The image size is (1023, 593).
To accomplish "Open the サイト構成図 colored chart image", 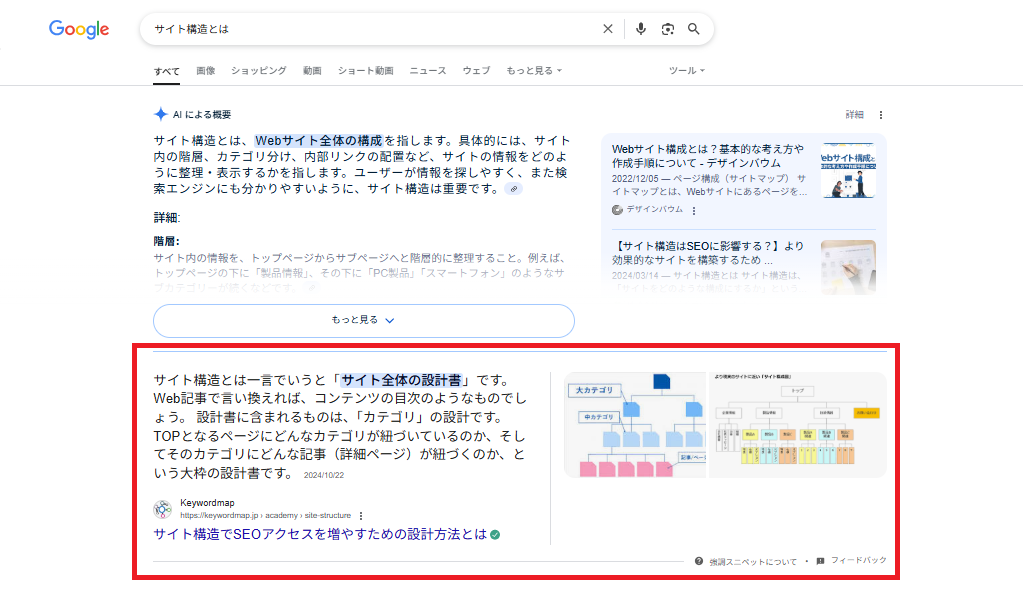I will point(797,425).
